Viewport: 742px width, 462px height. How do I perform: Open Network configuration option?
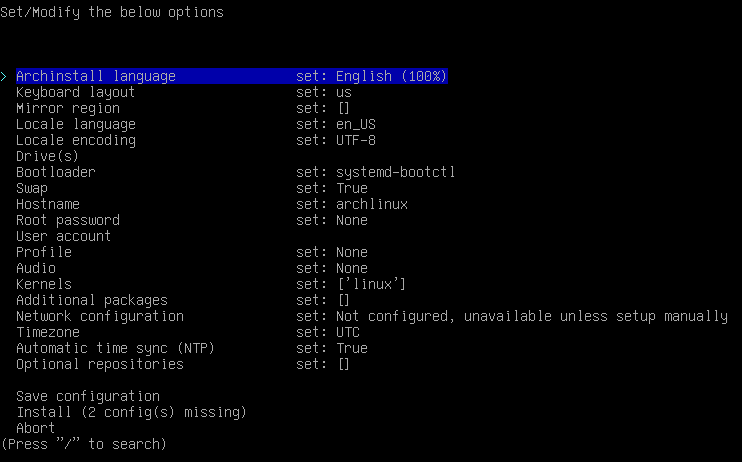click(x=100, y=316)
